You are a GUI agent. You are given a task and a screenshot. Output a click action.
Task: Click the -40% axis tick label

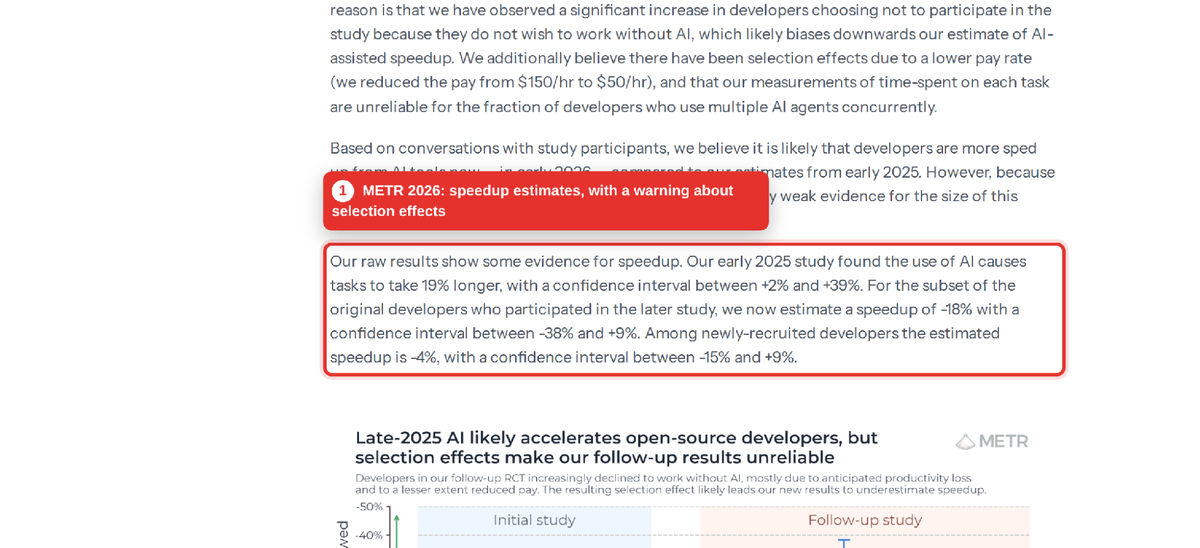coord(369,535)
